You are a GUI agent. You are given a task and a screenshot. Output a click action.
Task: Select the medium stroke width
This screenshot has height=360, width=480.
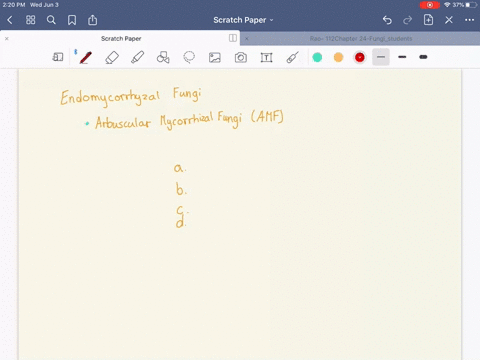pos(402,57)
